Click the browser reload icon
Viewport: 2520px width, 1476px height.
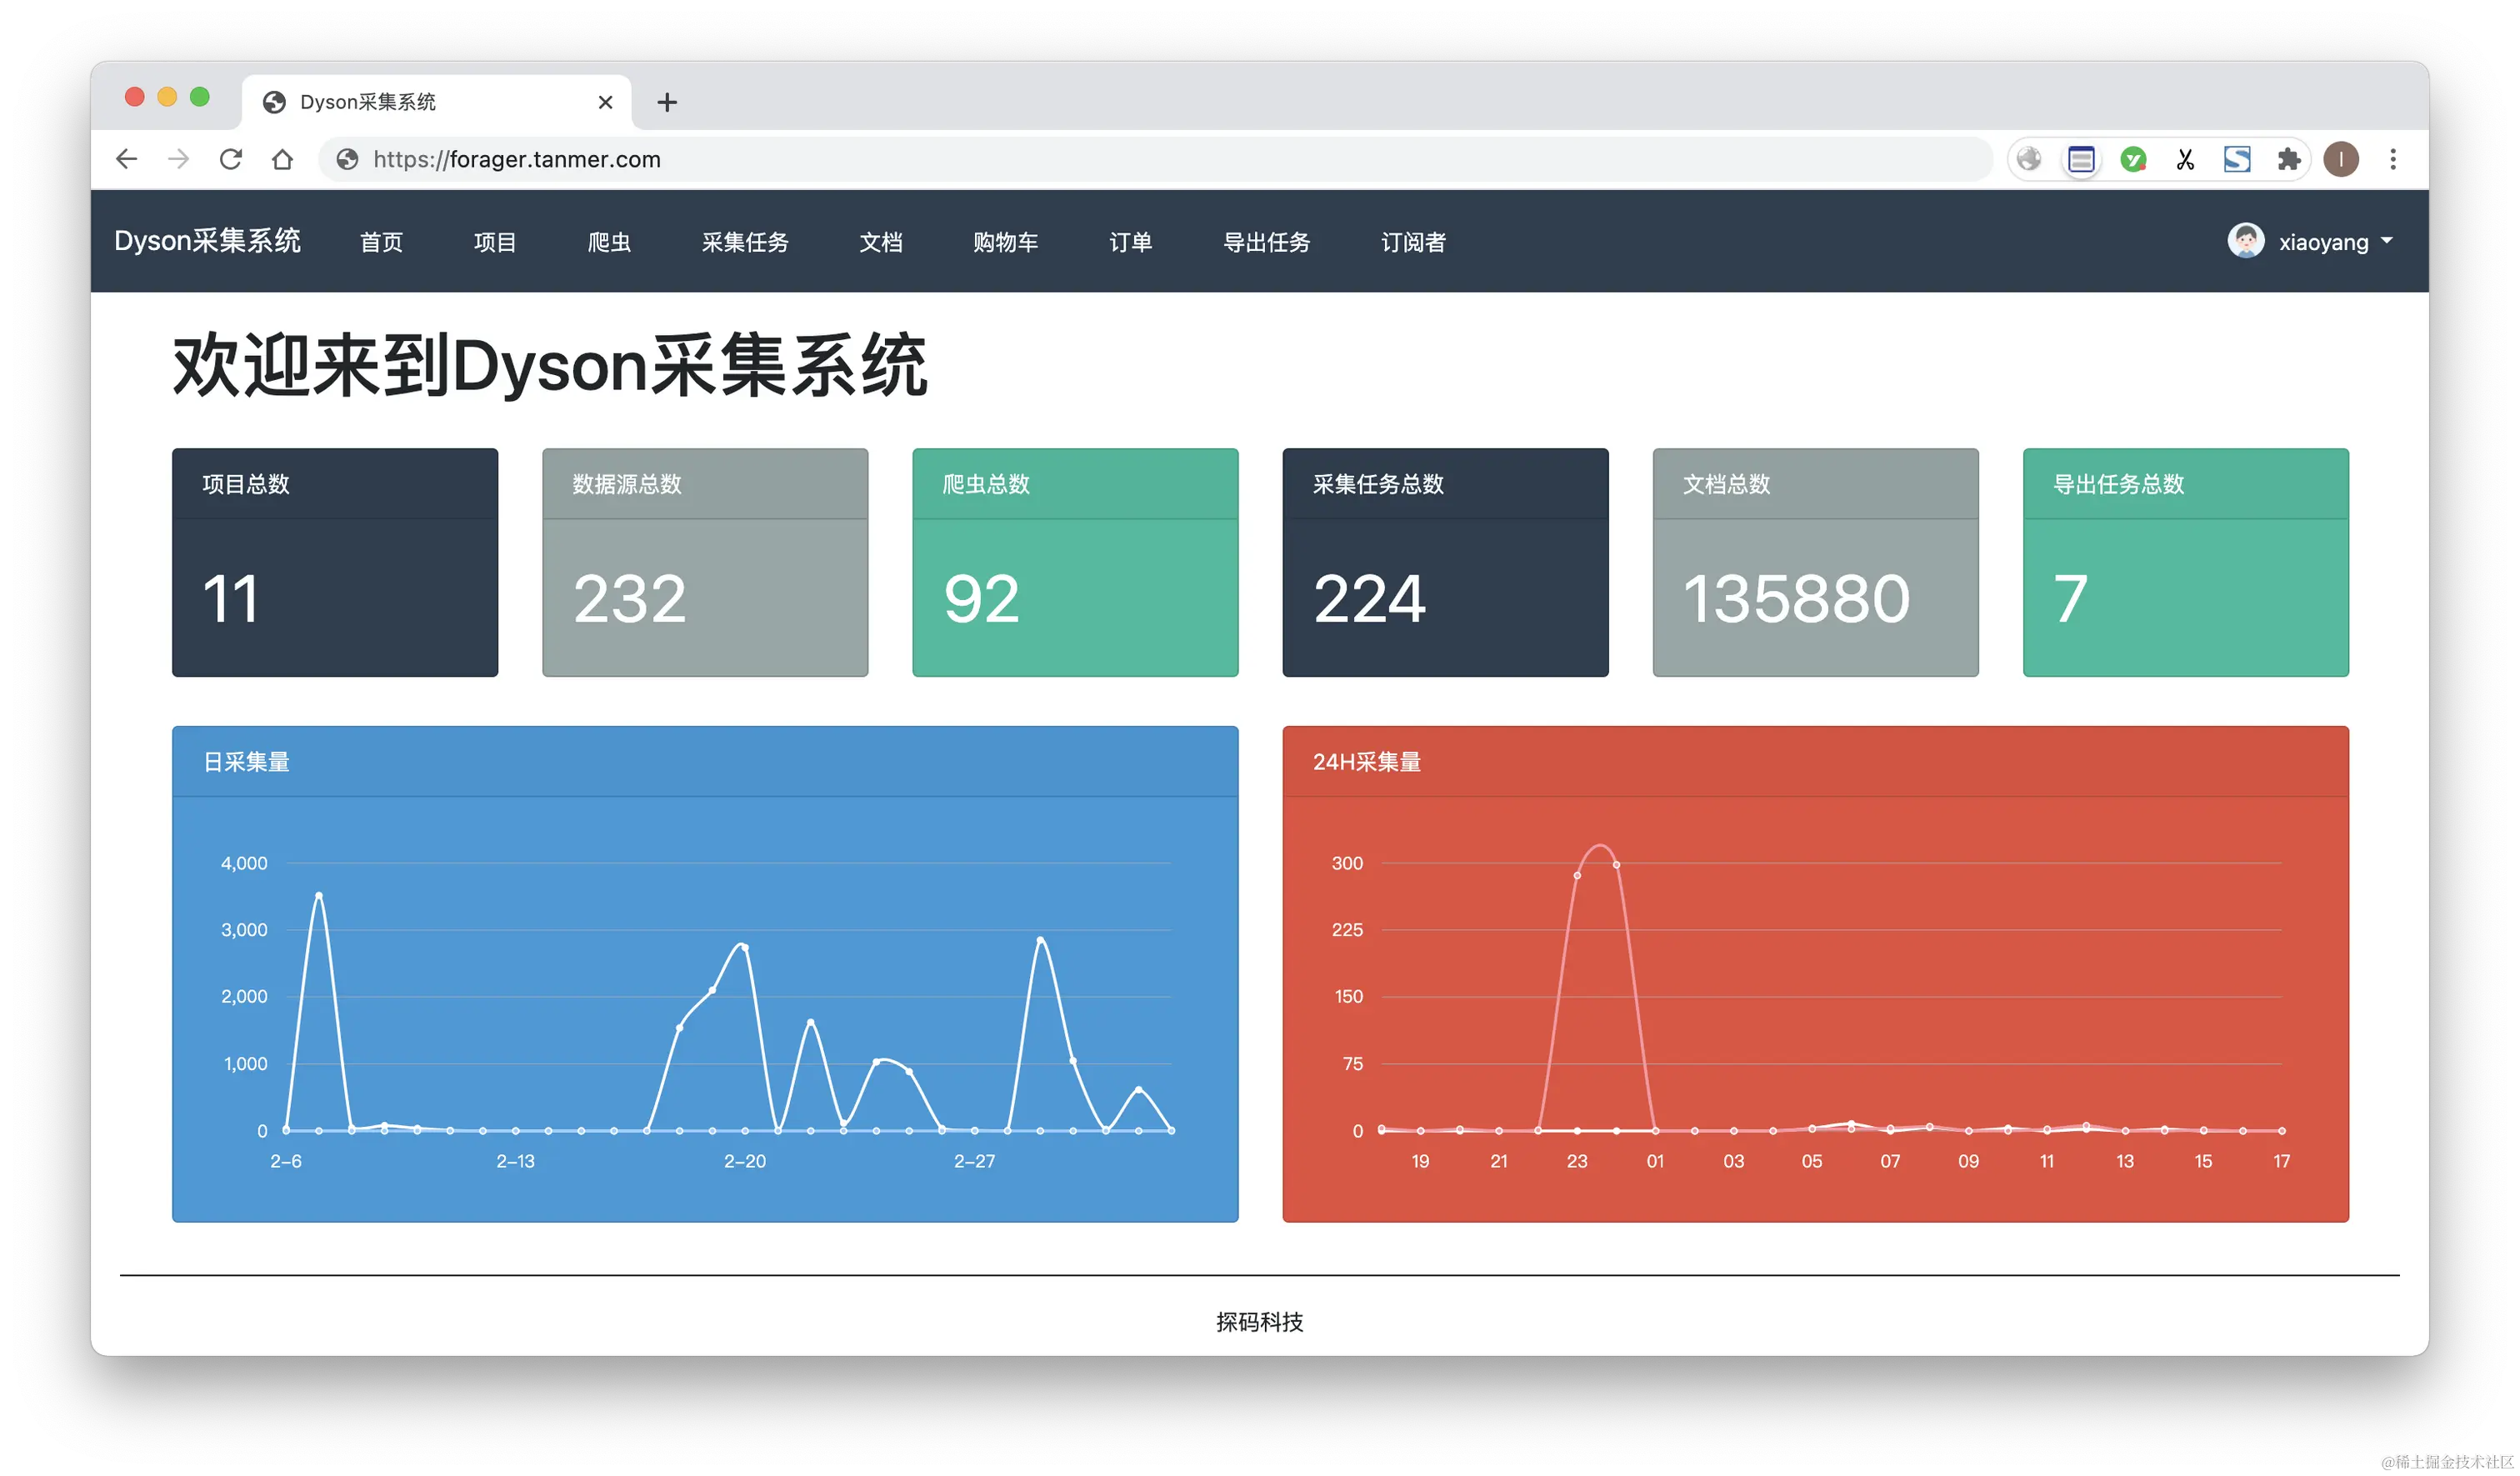pyautogui.click(x=231, y=159)
